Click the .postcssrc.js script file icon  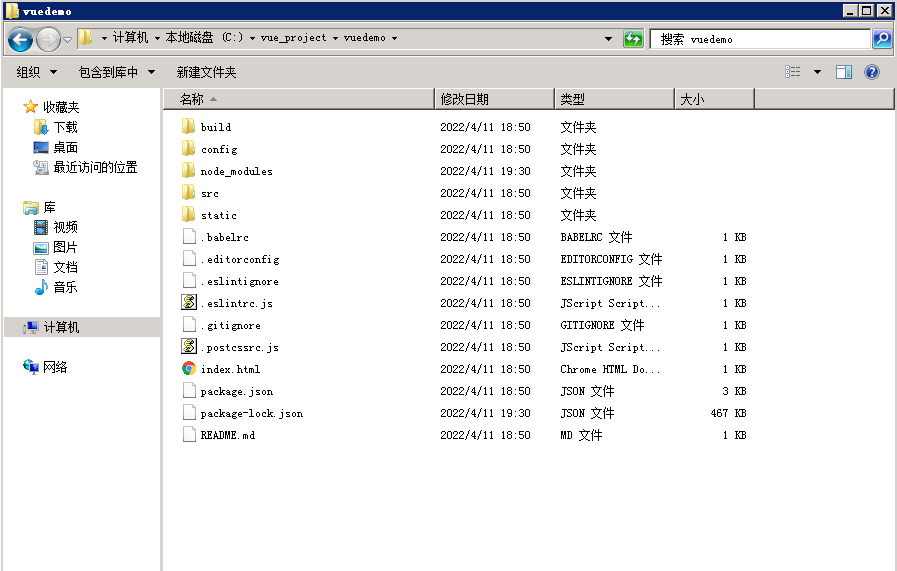pos(189,346)
